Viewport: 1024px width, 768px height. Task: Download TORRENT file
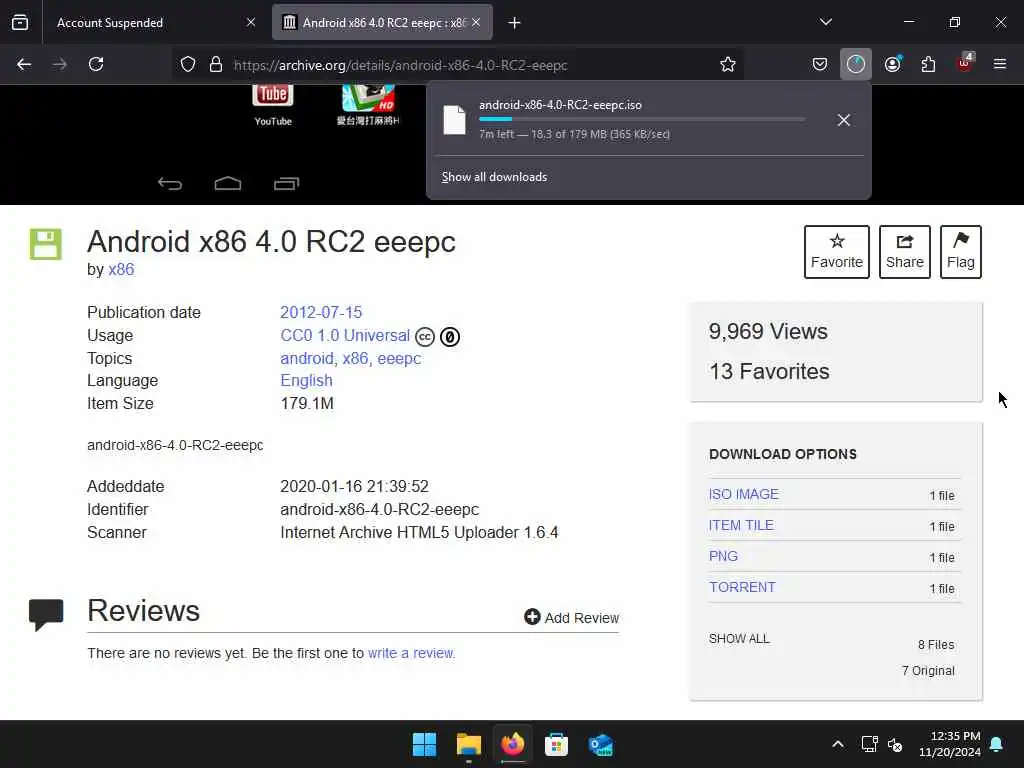(743, 587)
